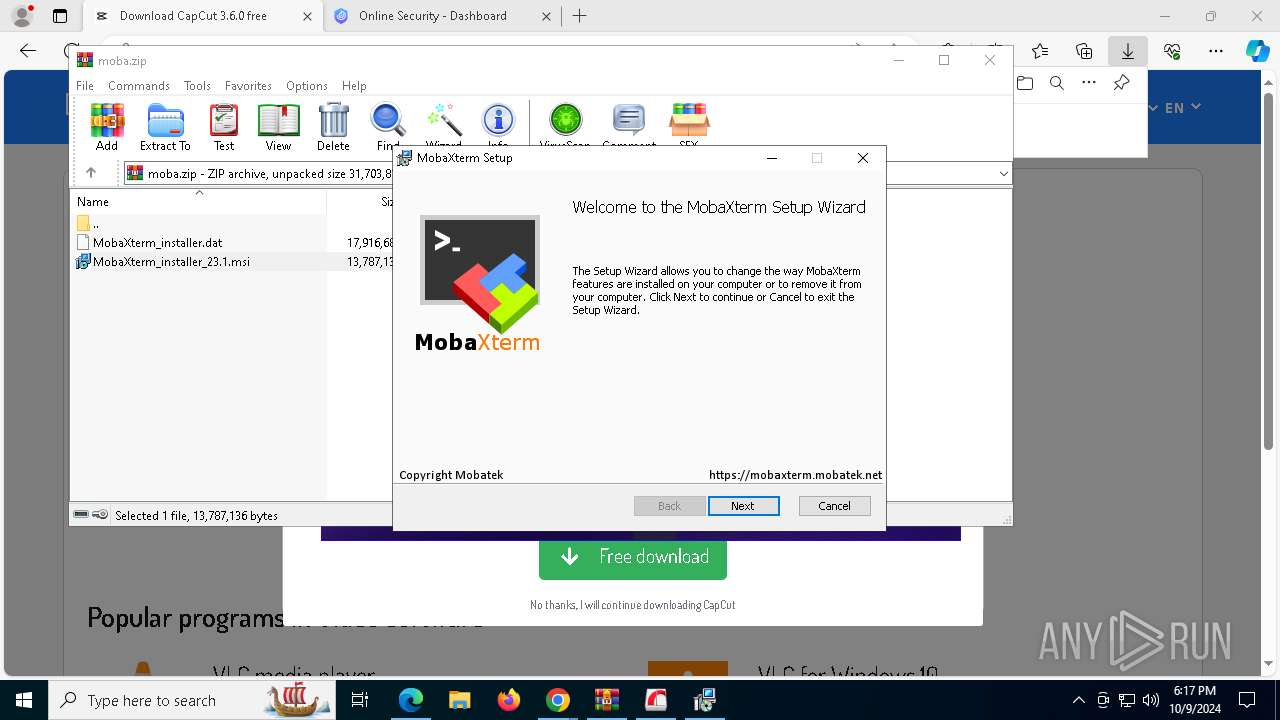Viewport: 1280px width, 720px height.
Task: Launch Chrome from taskbar
Action: (558, 700)
